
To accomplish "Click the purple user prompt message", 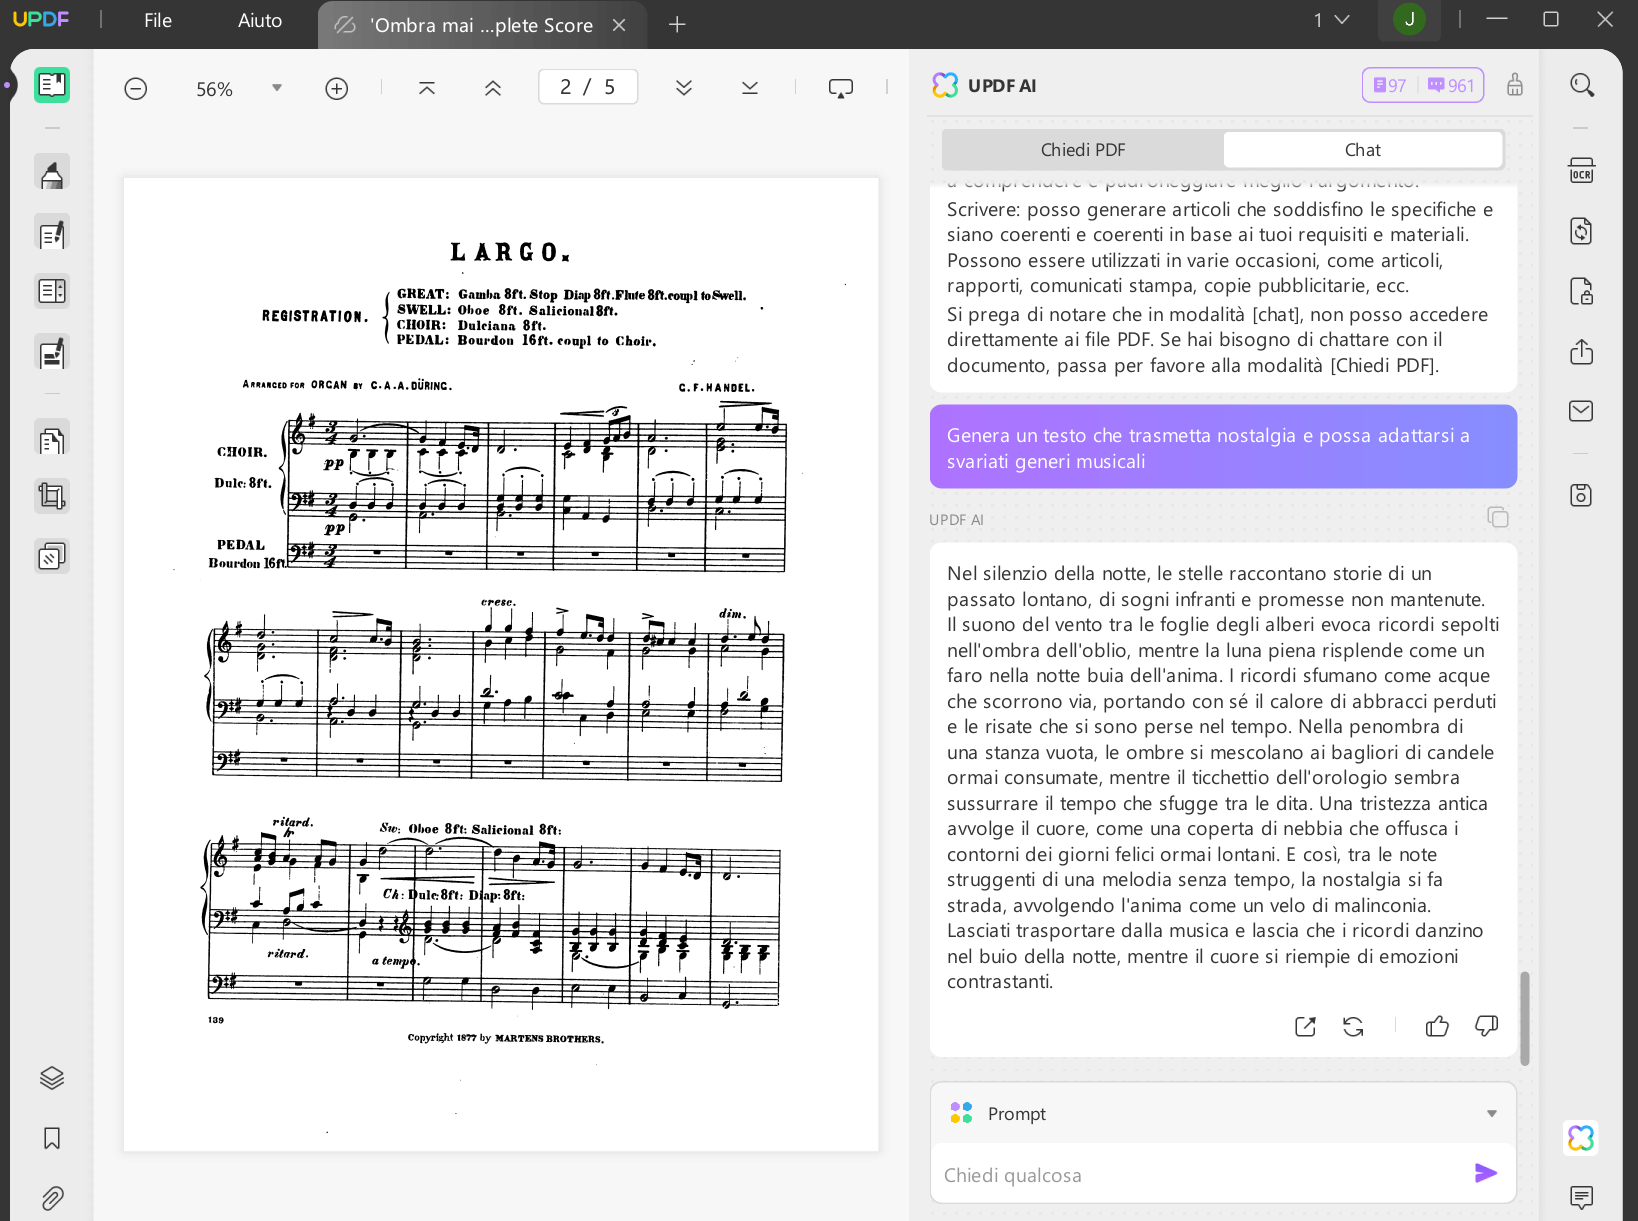I will click(1223, 447).
